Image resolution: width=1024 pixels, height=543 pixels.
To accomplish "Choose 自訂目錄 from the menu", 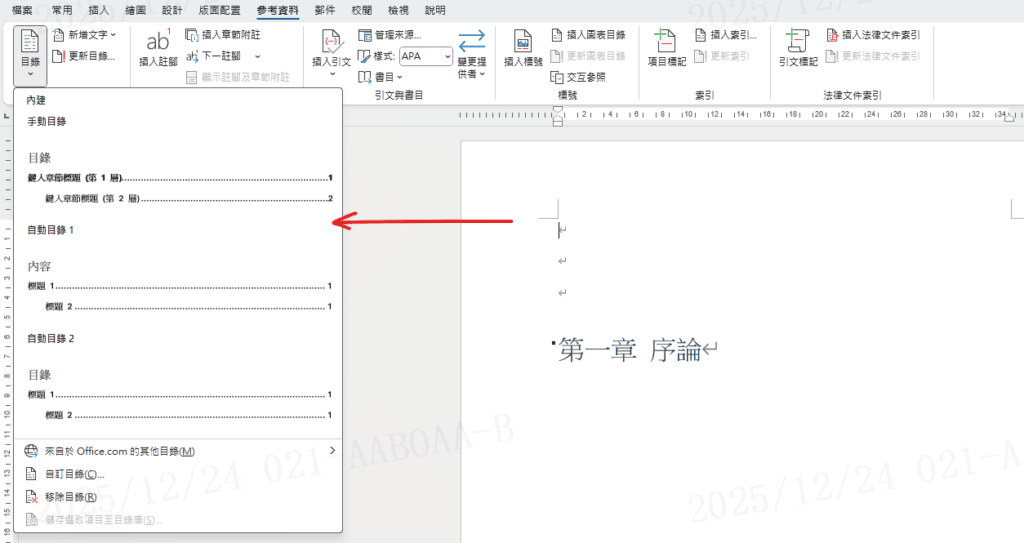I will (x=75, y=474).
